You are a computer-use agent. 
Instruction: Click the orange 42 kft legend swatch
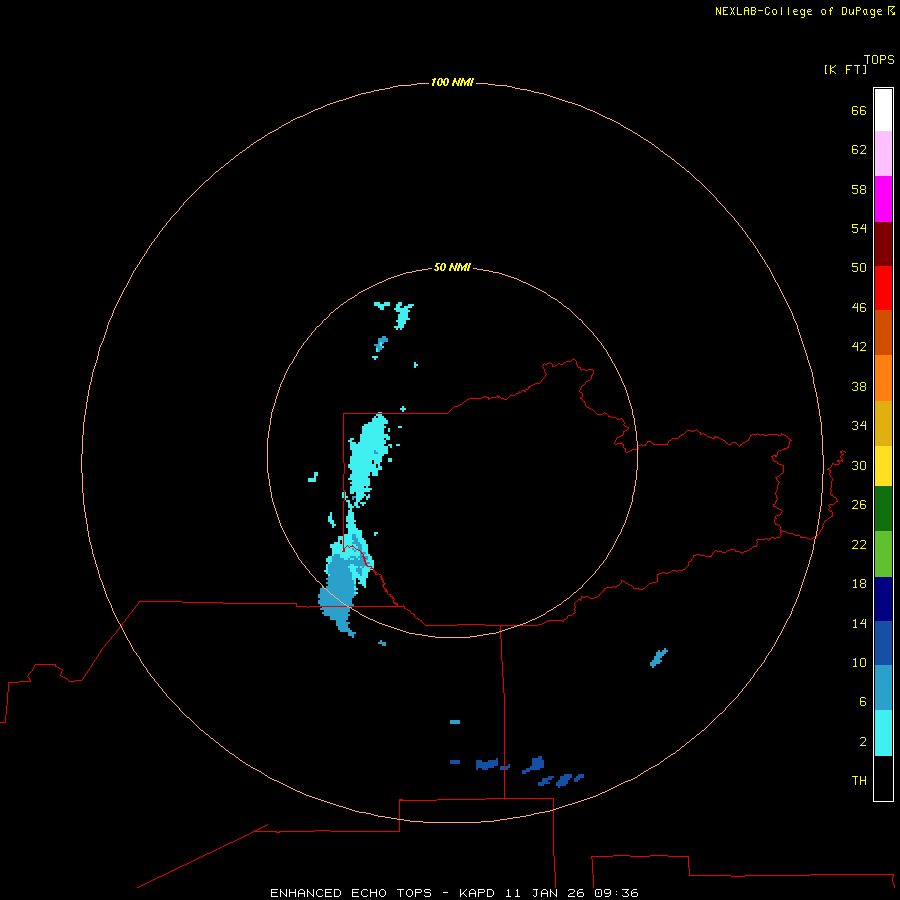[x=883, y=378]
